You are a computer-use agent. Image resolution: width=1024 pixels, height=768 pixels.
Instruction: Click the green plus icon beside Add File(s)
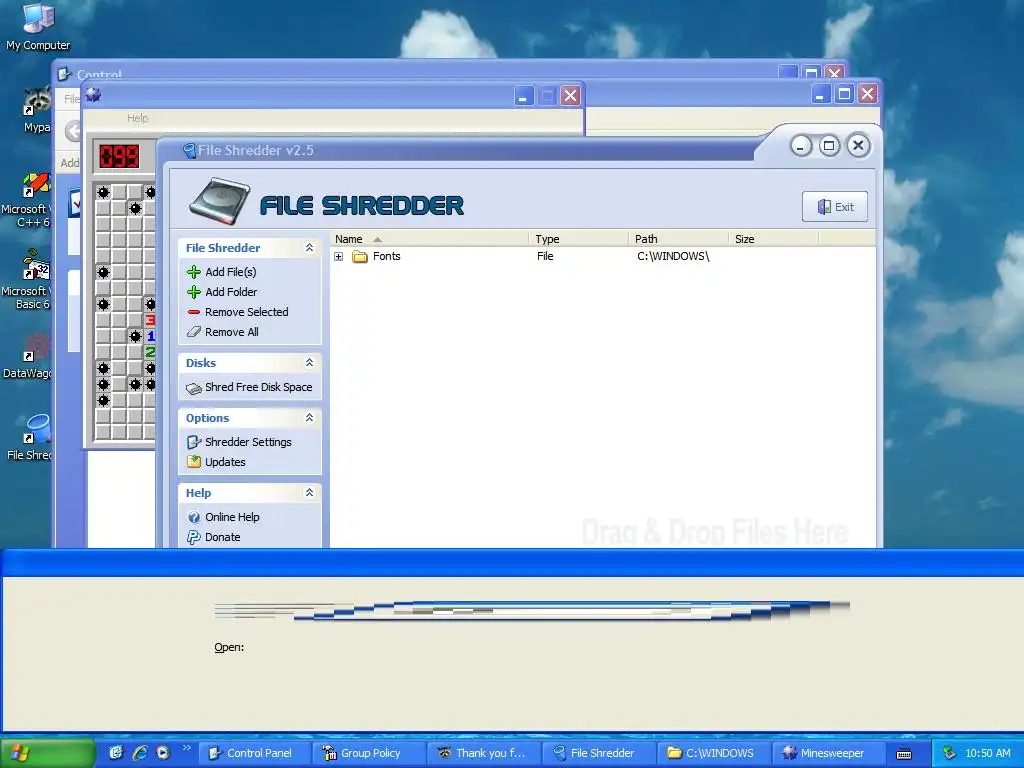(x=194, y=272)
